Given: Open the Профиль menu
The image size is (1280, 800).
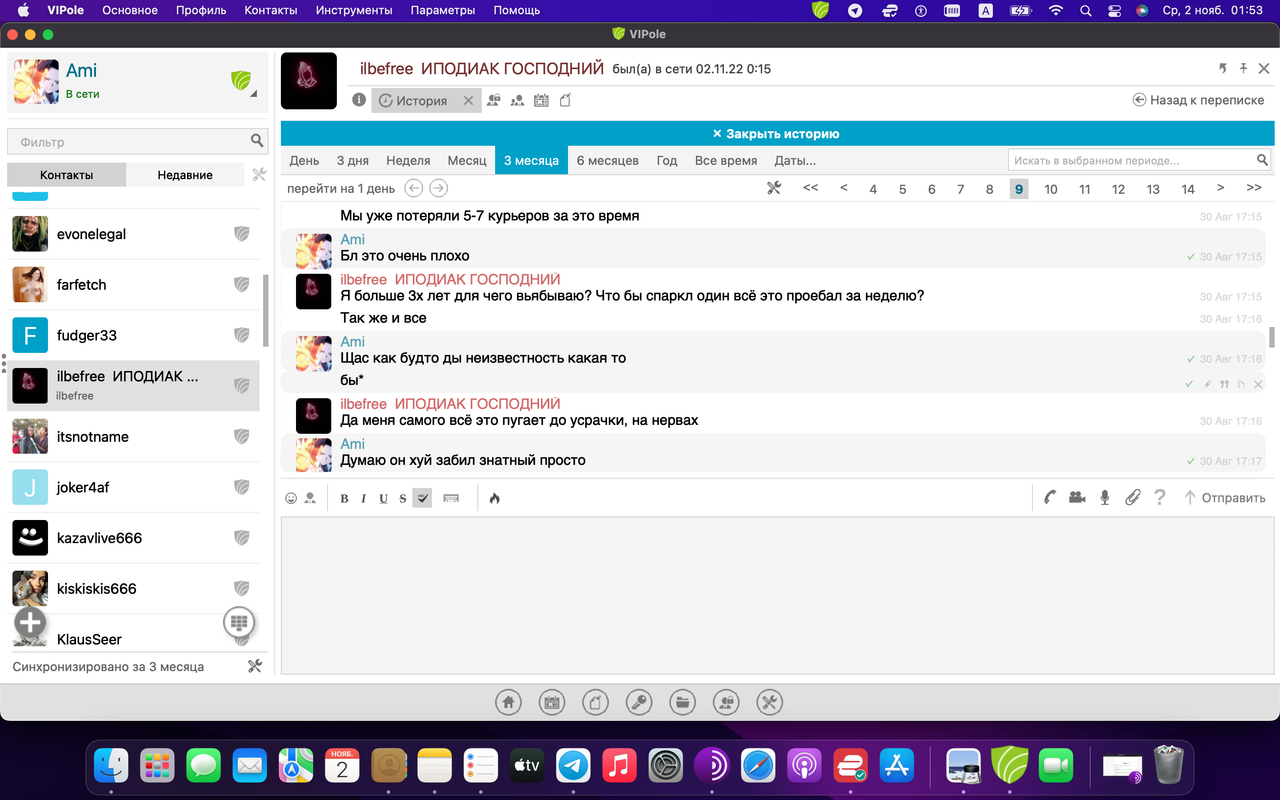Looking at the screenshot, I should (x=201, y=10).
